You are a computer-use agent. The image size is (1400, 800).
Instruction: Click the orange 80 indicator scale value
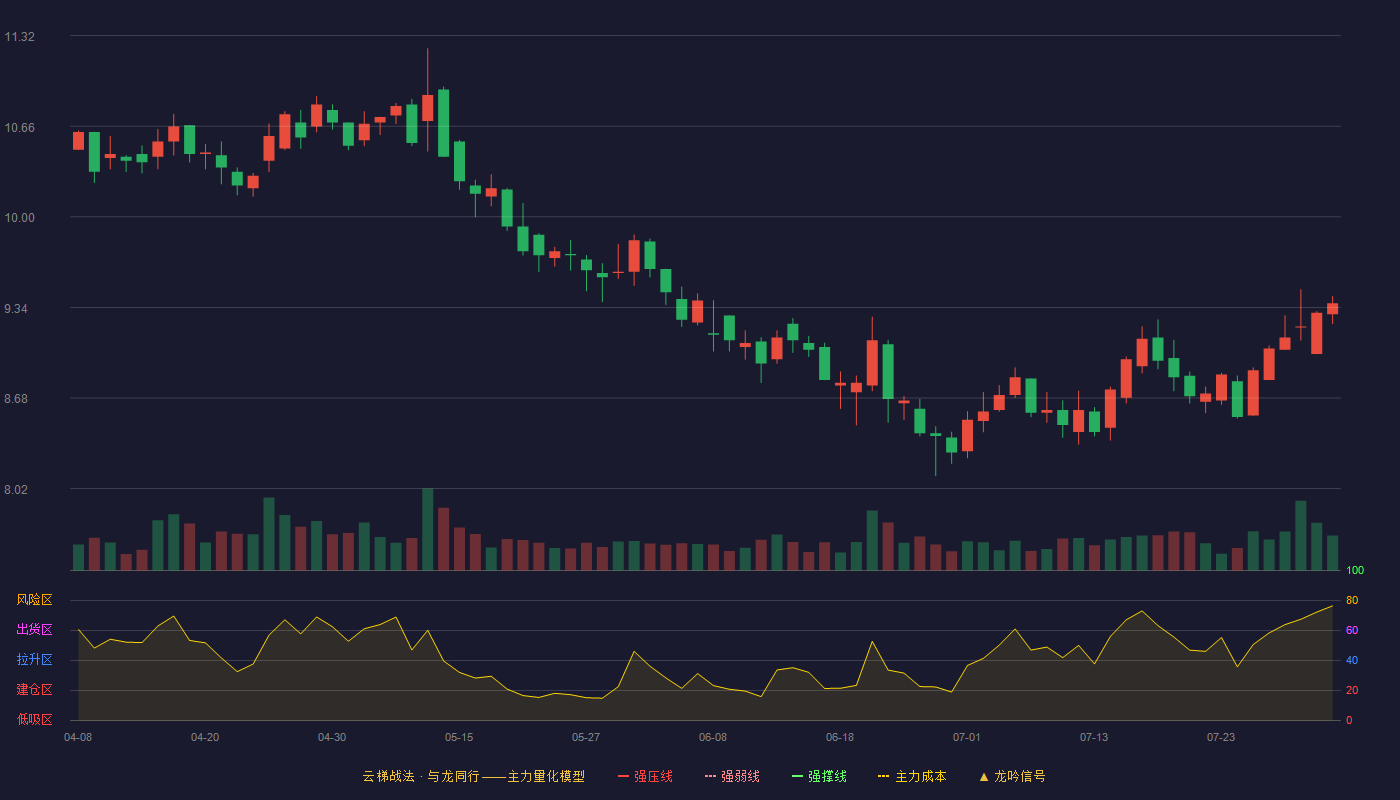tap(1352, 600)
